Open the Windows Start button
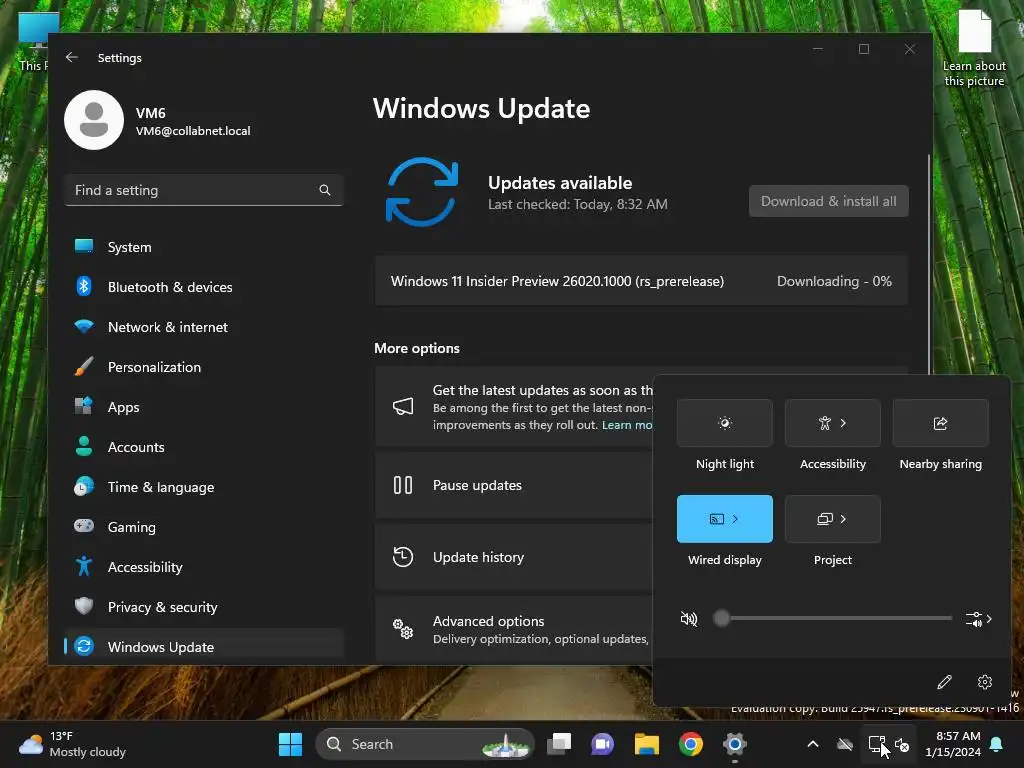Screen dimensions: 1024x768 290,744
